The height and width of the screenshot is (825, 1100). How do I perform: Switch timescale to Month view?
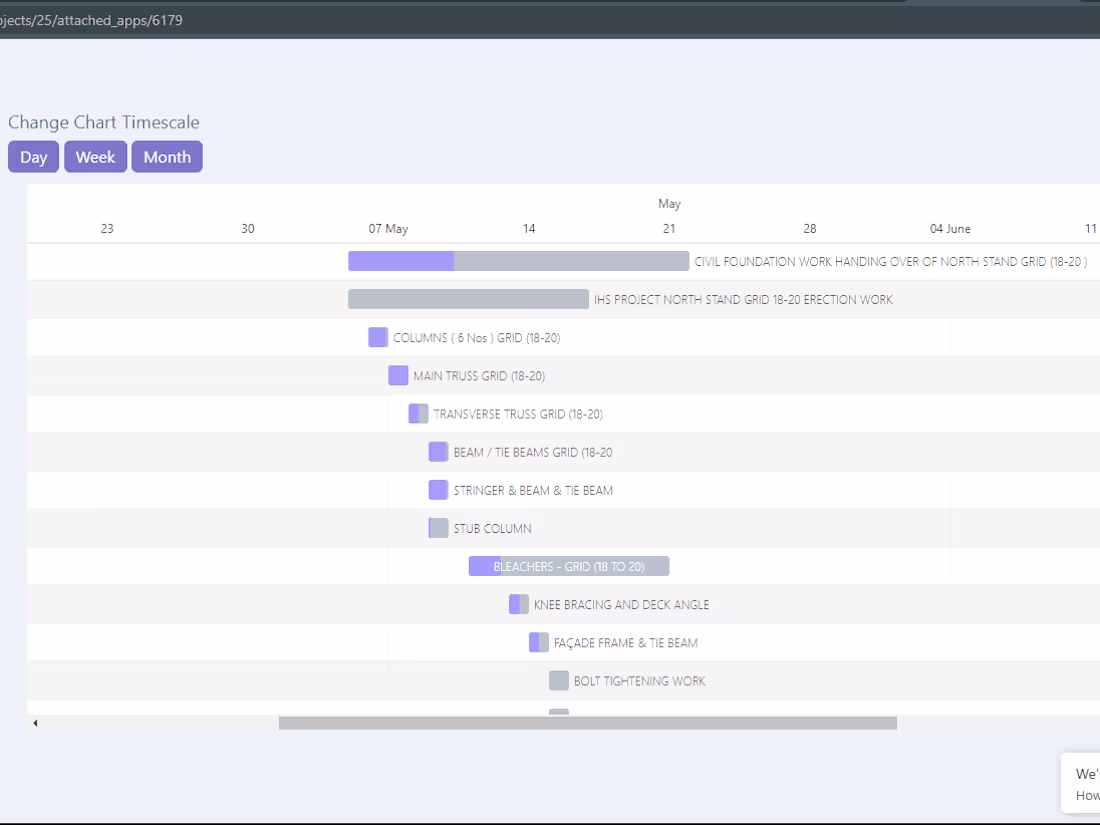click(x=166, y=157)
